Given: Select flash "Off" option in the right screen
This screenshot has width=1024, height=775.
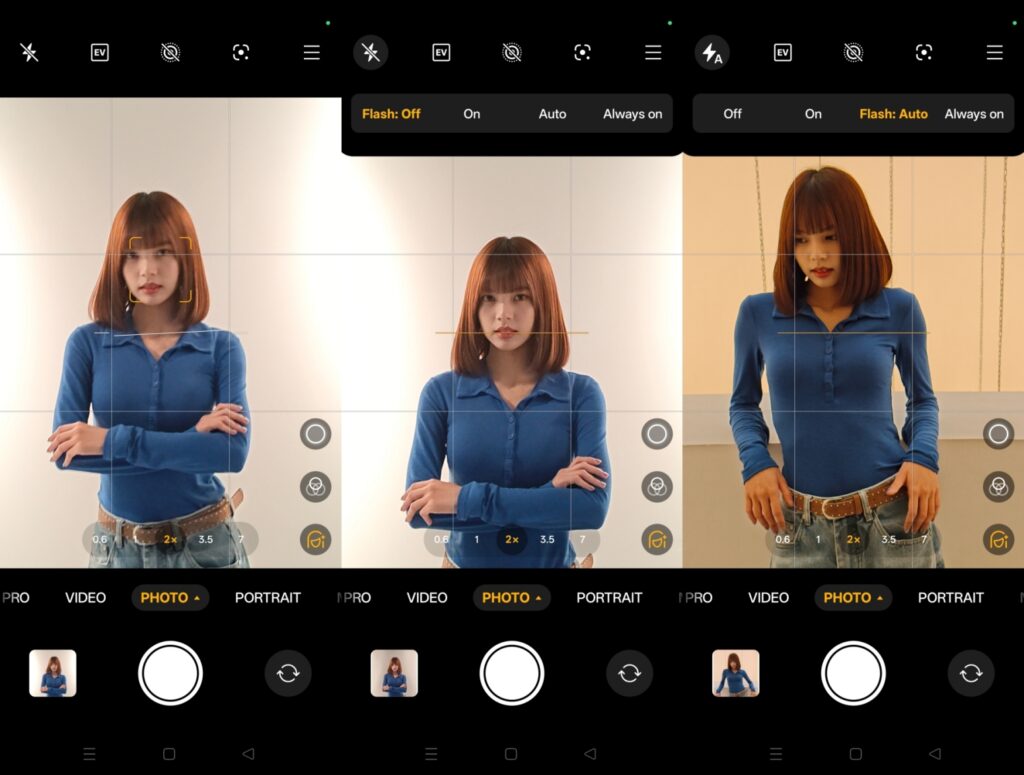Looking at the screenshot, I should [732, 114].
